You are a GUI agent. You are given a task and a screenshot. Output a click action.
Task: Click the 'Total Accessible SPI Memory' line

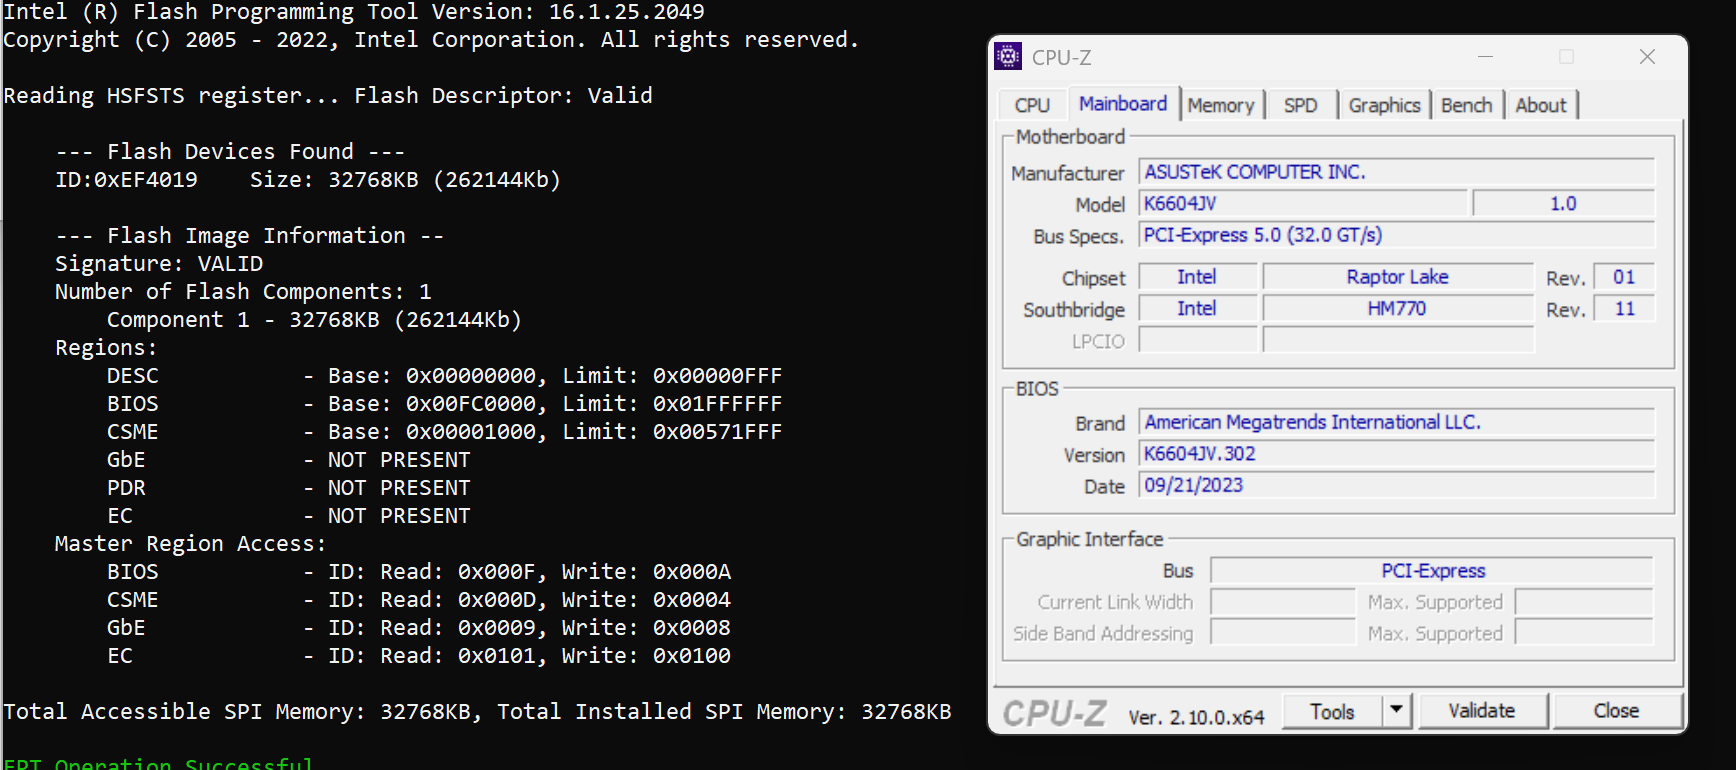tap(477, 712)
